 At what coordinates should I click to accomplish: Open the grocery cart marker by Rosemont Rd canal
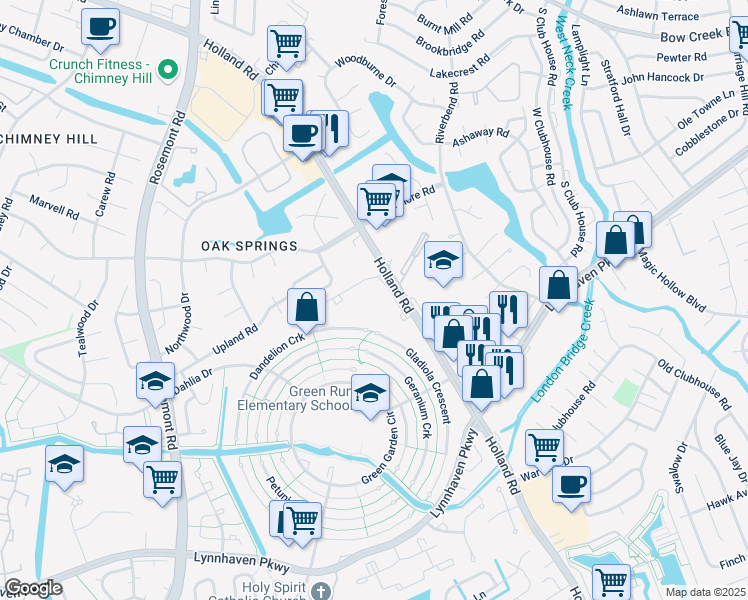[x=163, y=481]
